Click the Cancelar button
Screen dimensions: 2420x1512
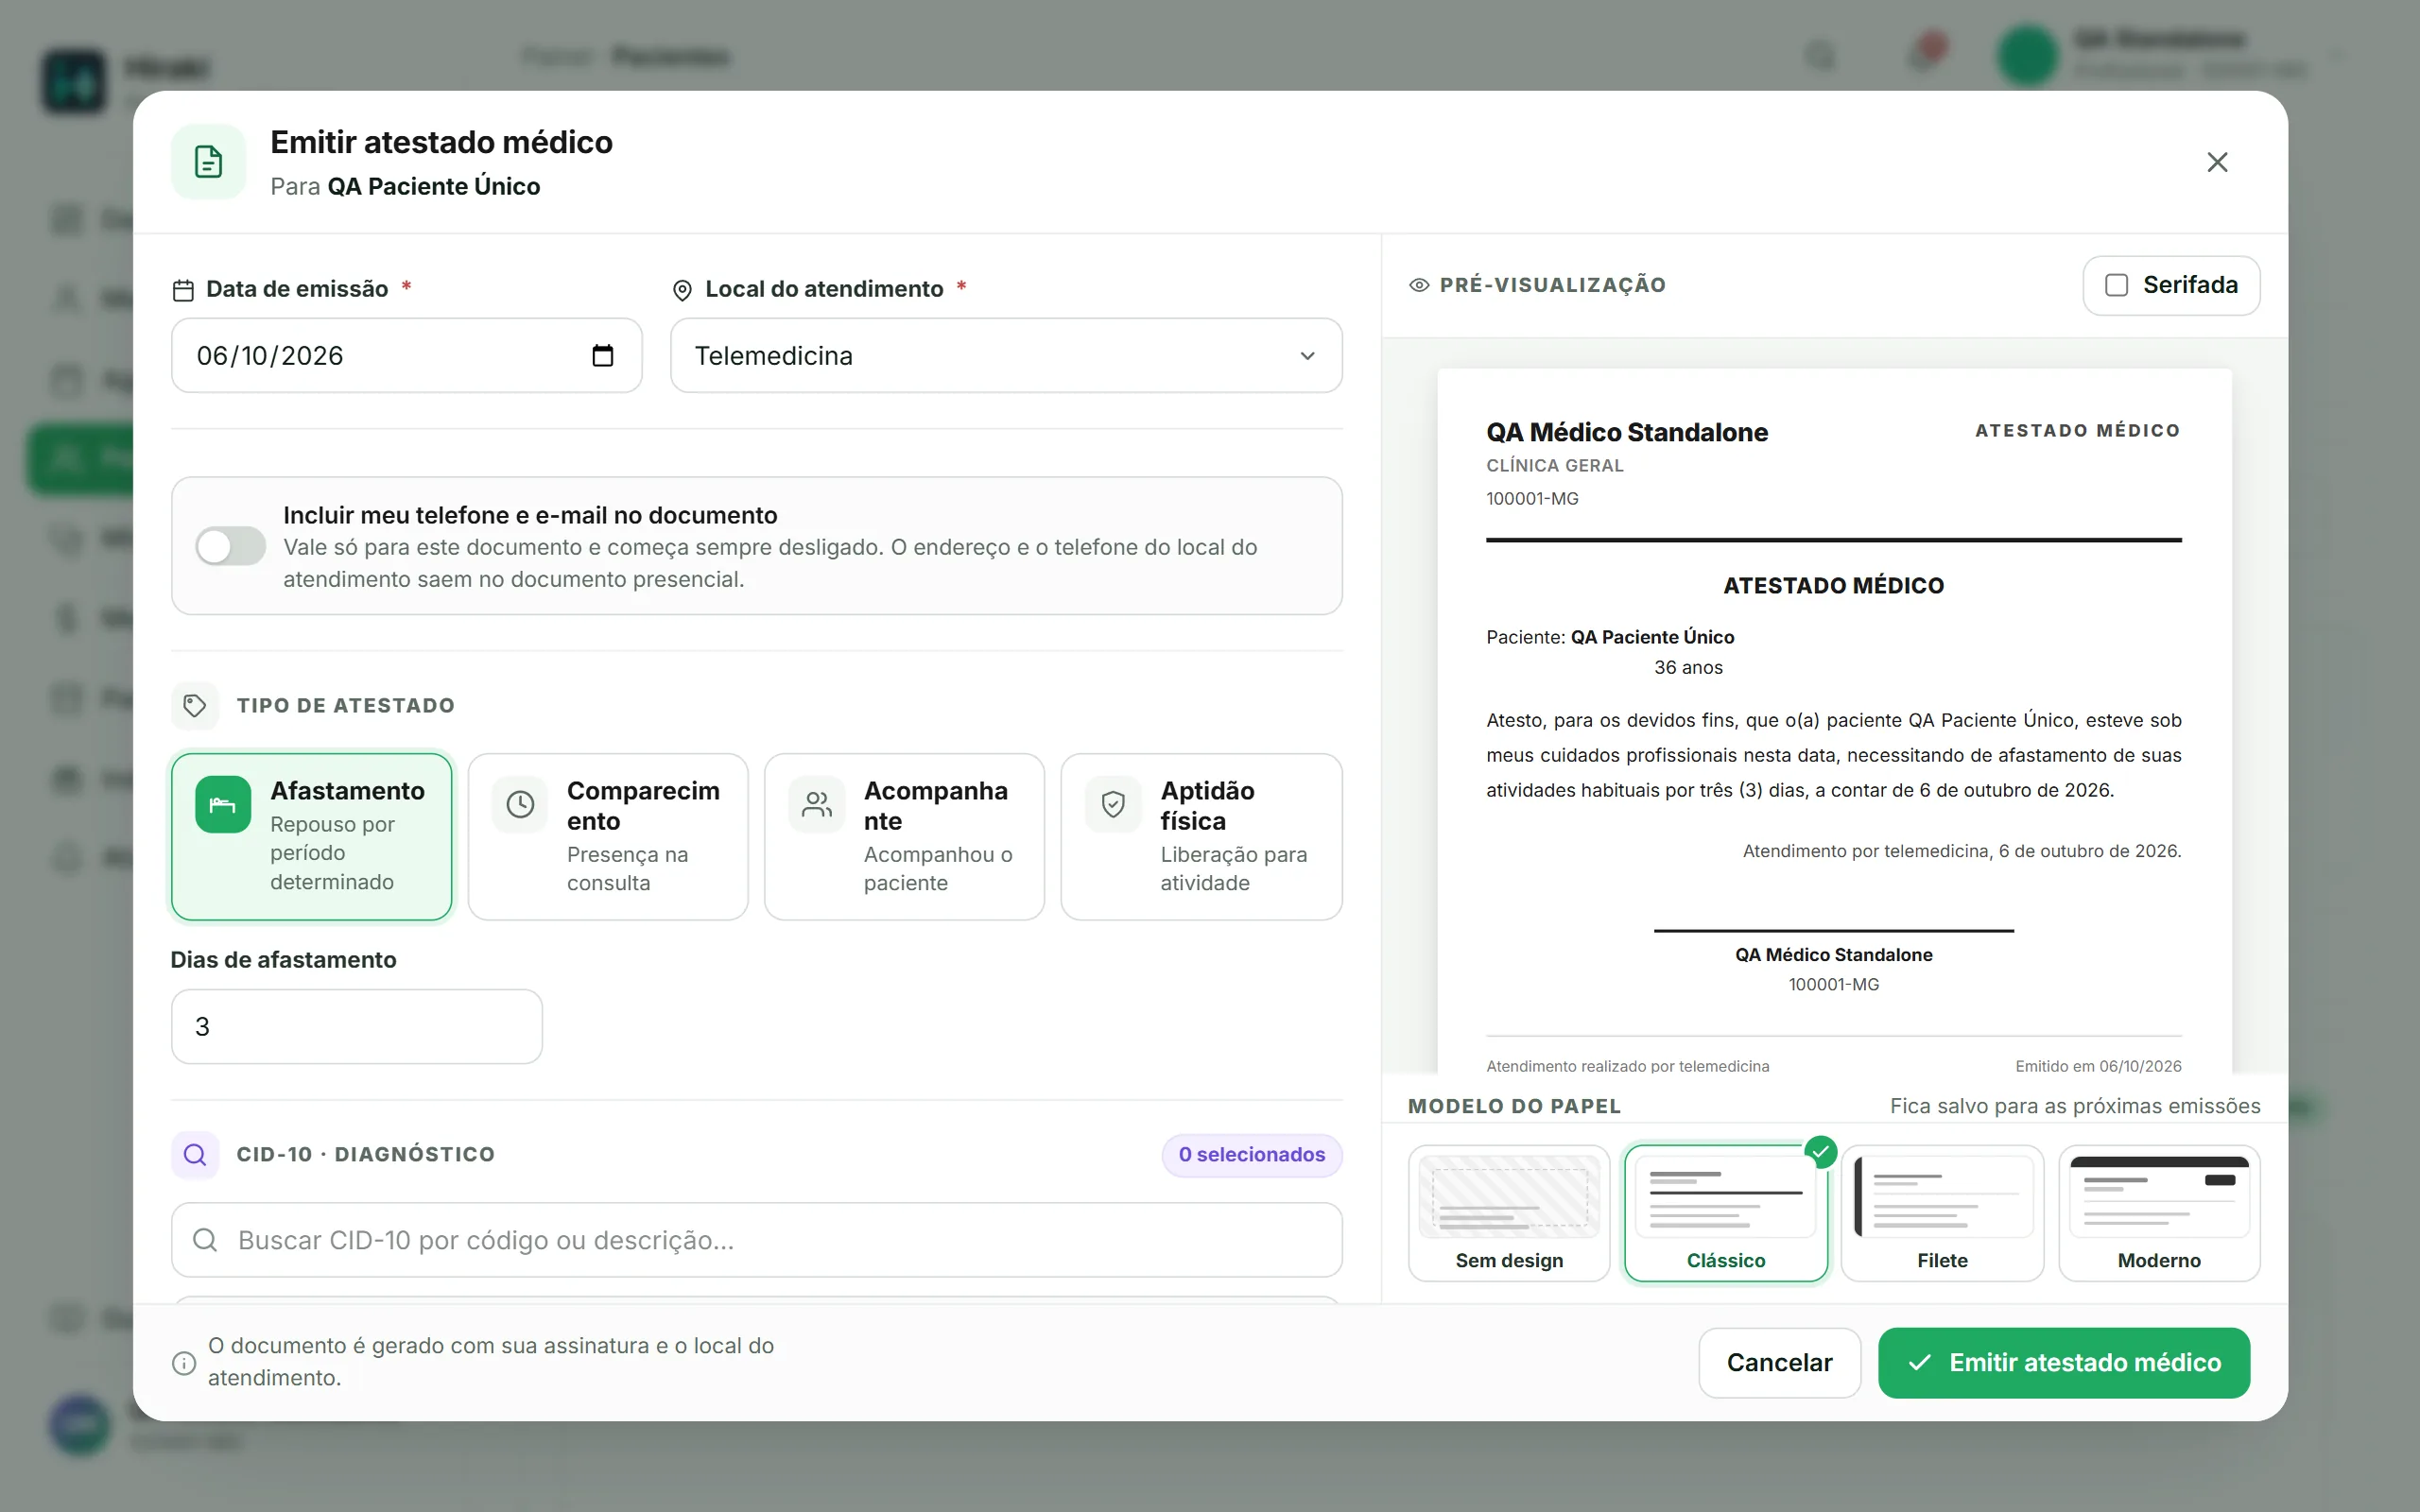coord(1779,1363)
